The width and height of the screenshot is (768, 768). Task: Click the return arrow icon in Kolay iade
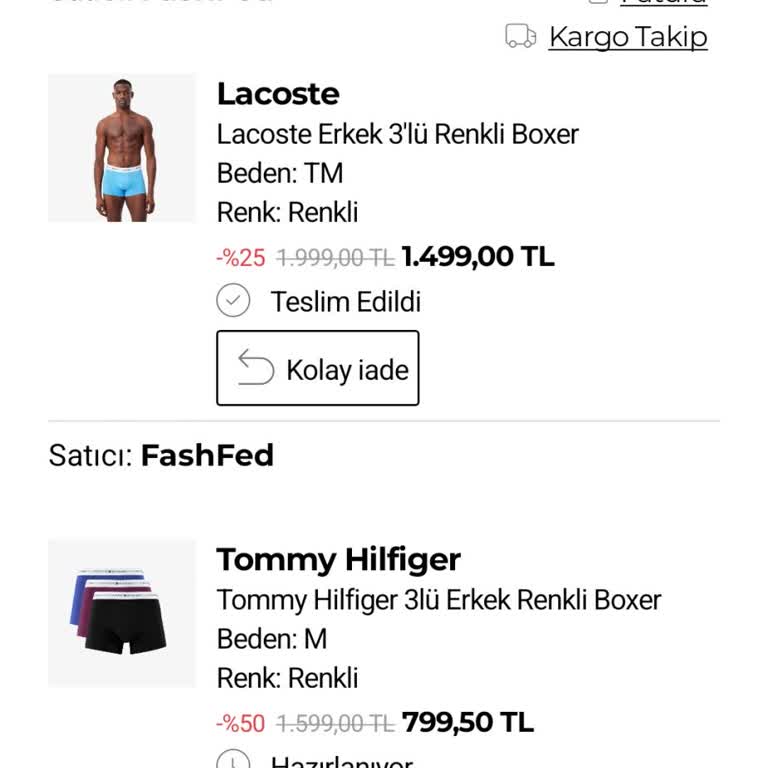256,369
